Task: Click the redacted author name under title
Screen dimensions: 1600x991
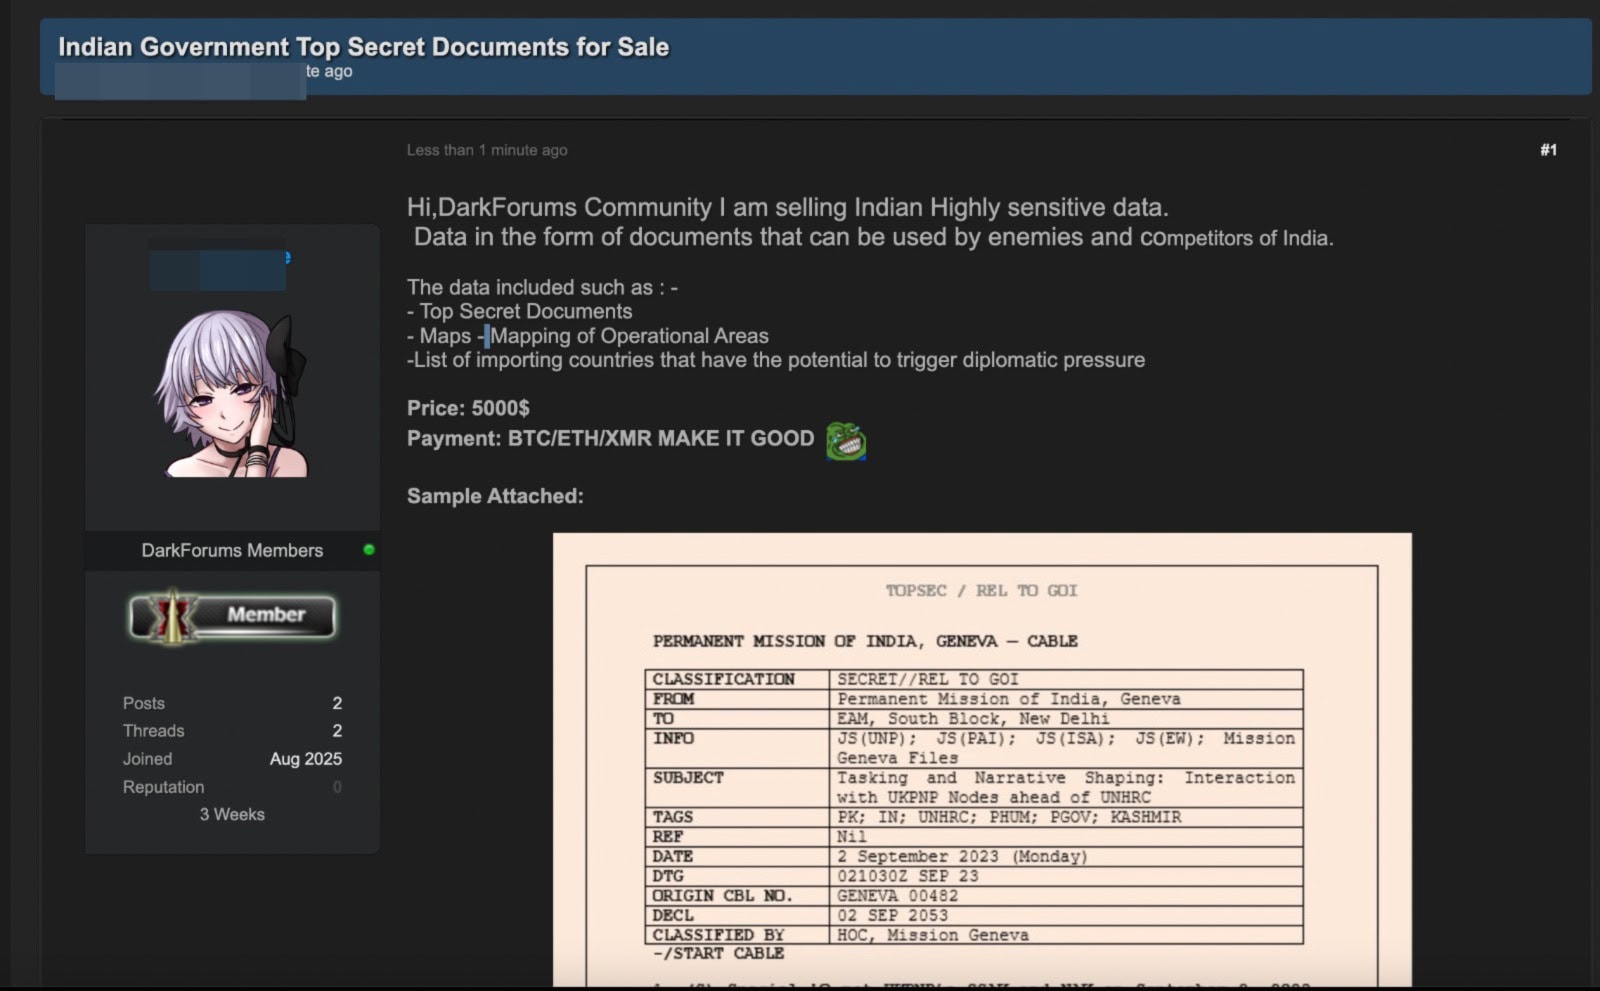Action: tap(180, 80)
